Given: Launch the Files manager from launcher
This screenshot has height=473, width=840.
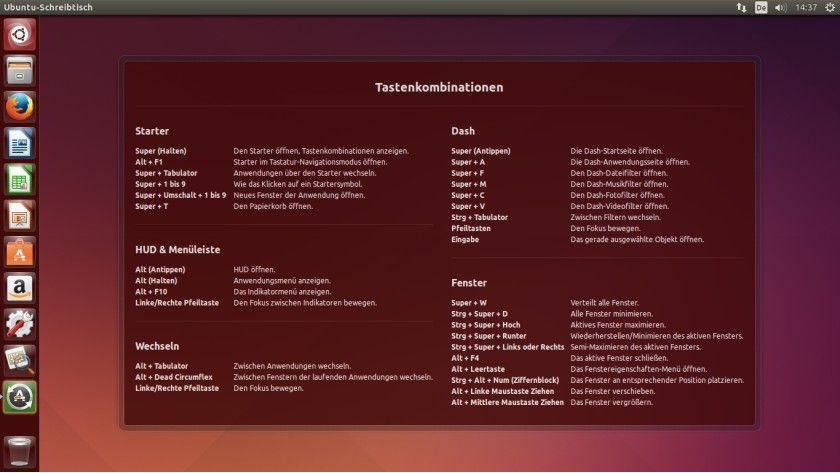Looking at the screenshot, I should [20, 70].
